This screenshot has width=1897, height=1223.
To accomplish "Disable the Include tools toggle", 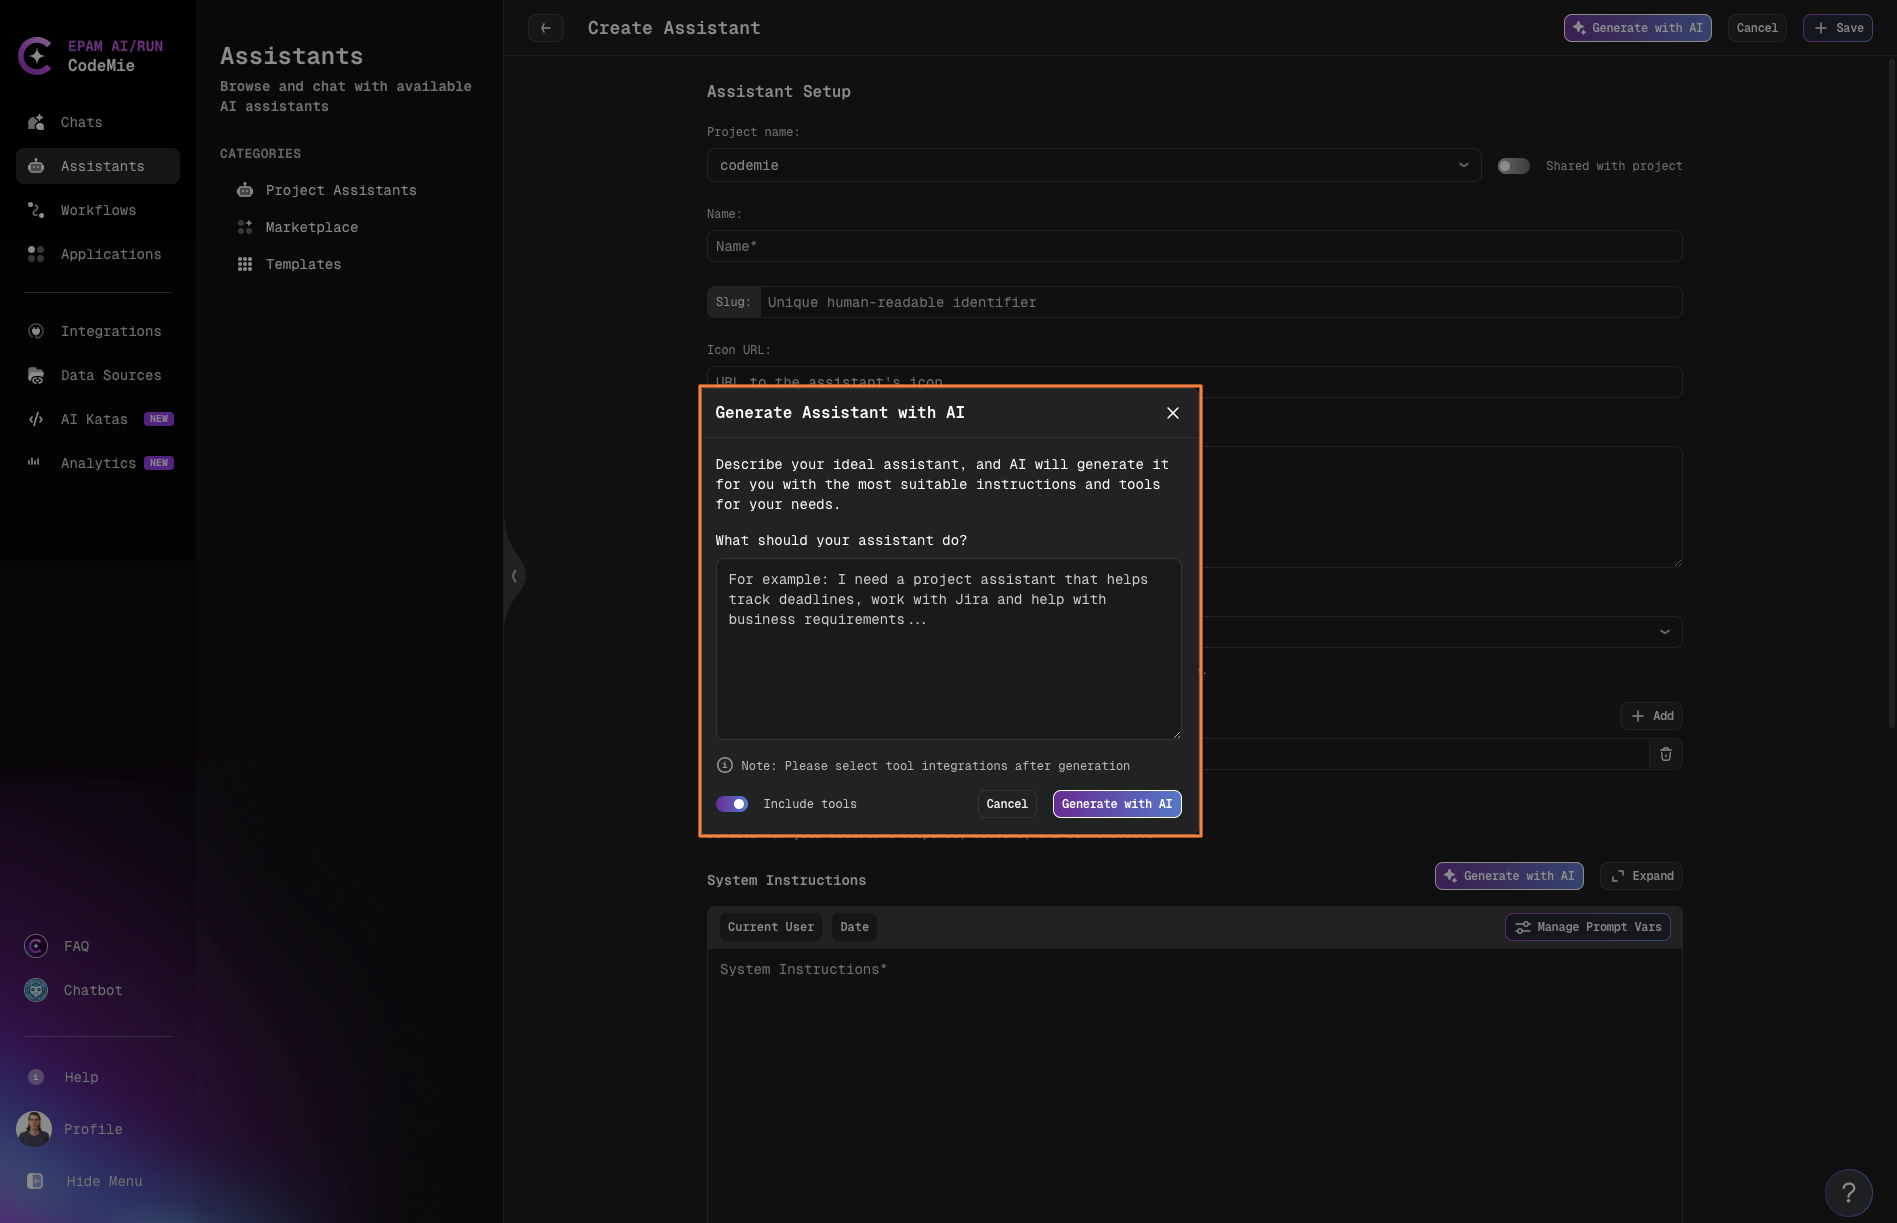I will pos(731,804).
